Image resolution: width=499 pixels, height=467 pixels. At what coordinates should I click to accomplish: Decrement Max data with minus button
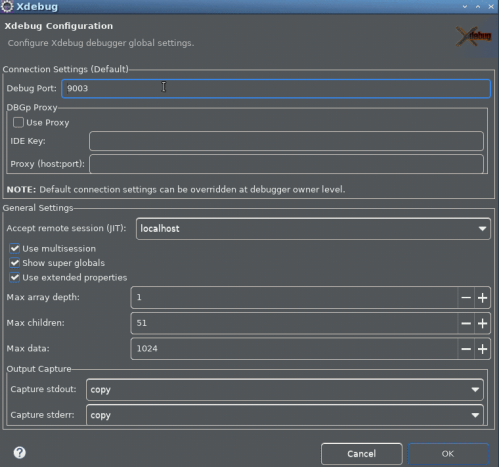pyautogui.click(x=466, y=349)
